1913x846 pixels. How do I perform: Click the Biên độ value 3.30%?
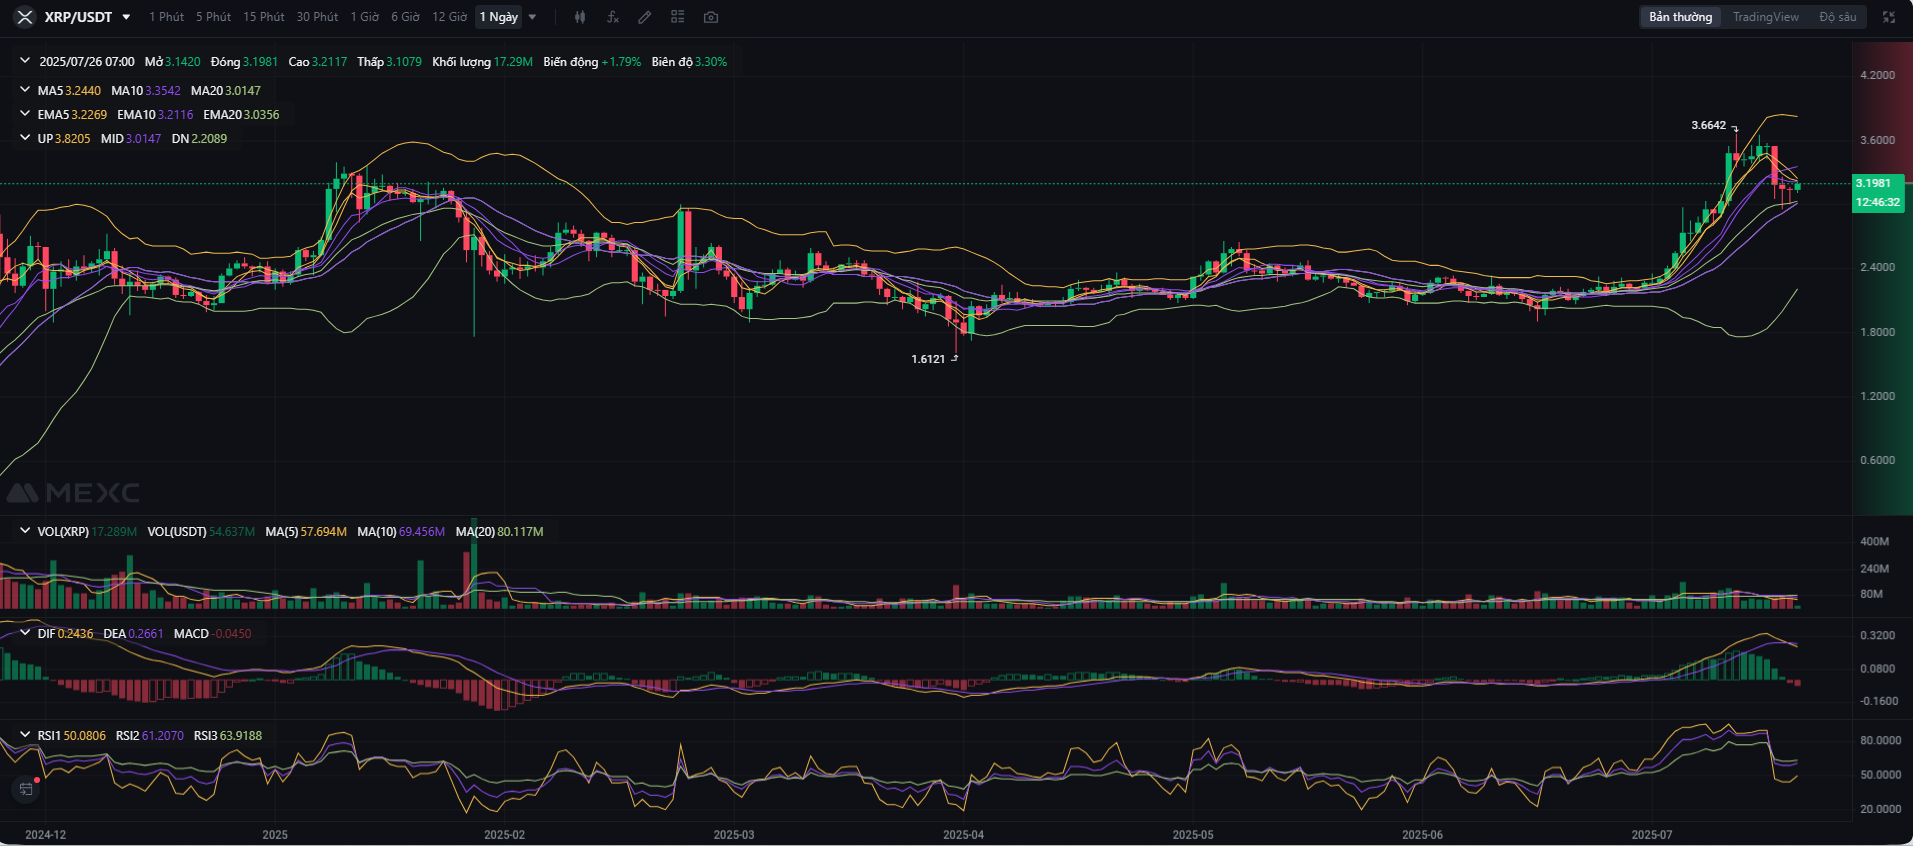pos(711,61)
